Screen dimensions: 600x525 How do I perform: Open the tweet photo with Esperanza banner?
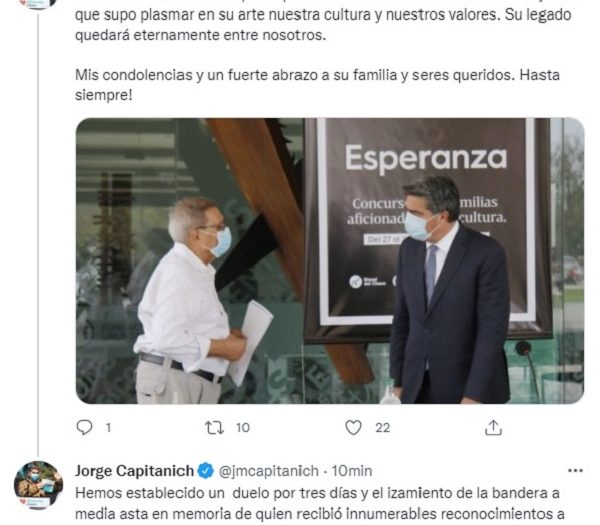(x=330, y=261)
